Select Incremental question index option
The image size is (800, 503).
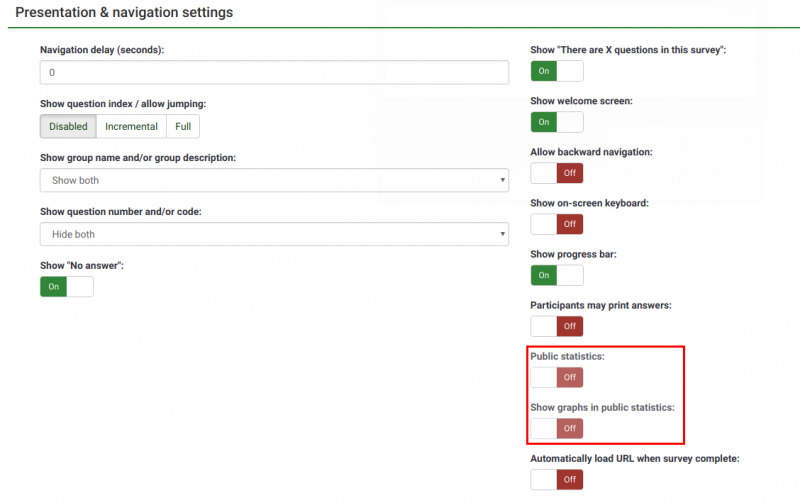pos(131,127)
